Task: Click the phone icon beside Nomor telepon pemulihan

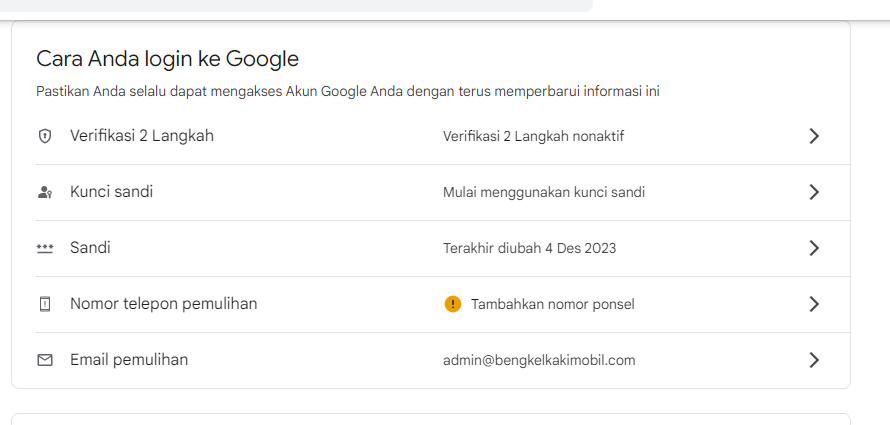Action: pyautogui.click(x=44, y=304)
